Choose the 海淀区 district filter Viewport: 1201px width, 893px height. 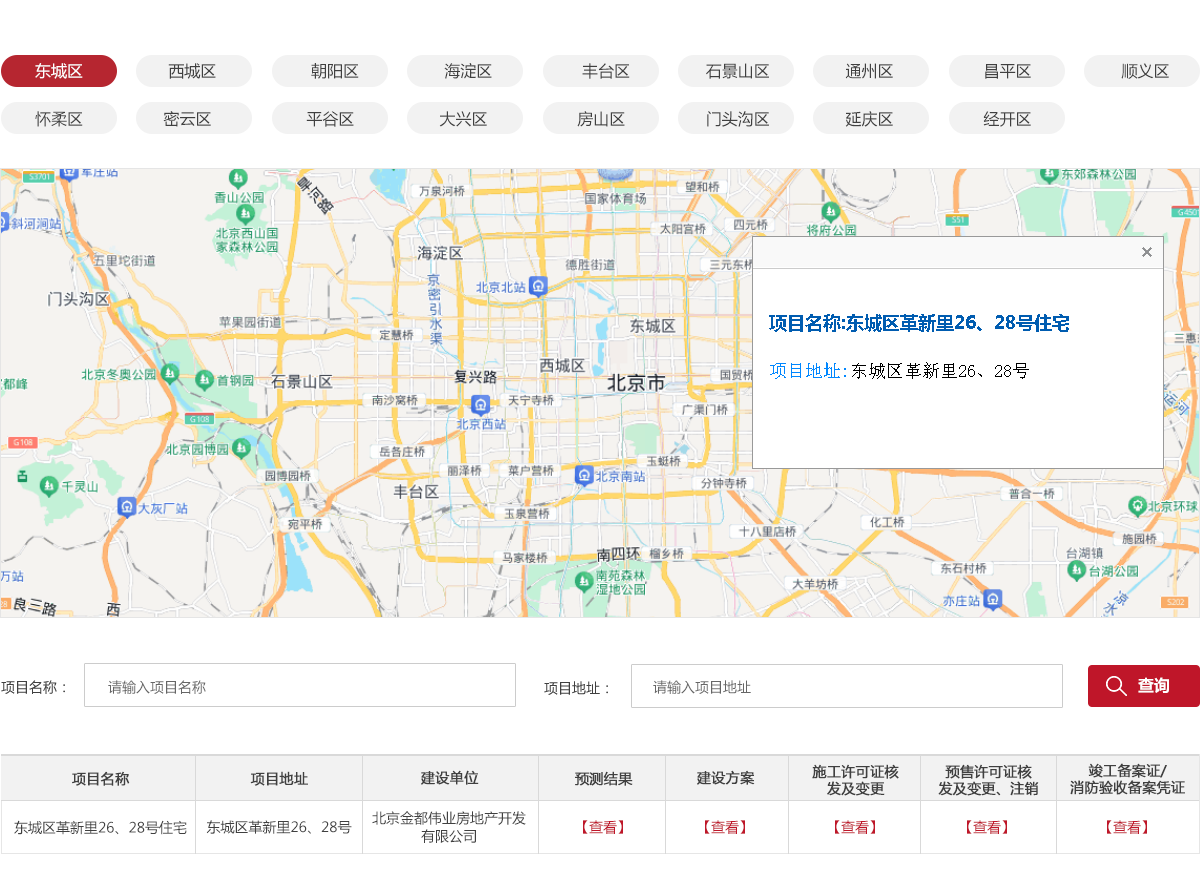[x=464, y=71]
